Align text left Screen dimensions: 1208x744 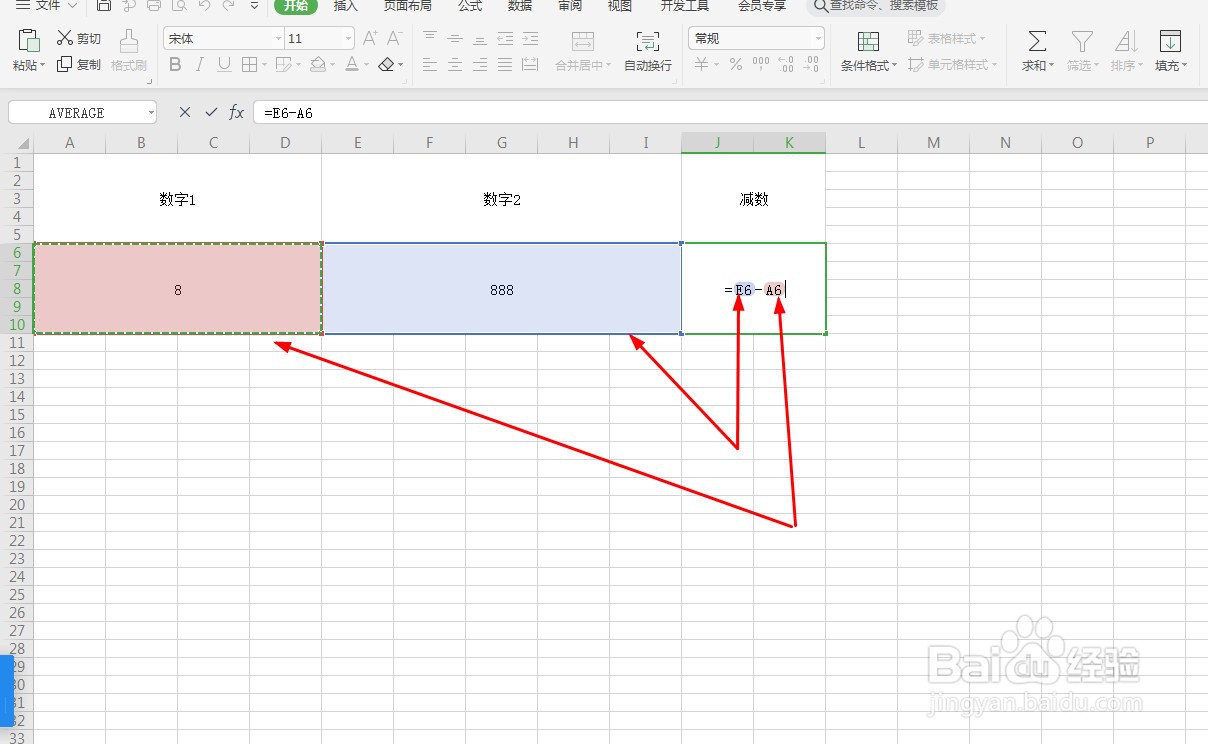[x=430, y=64]
